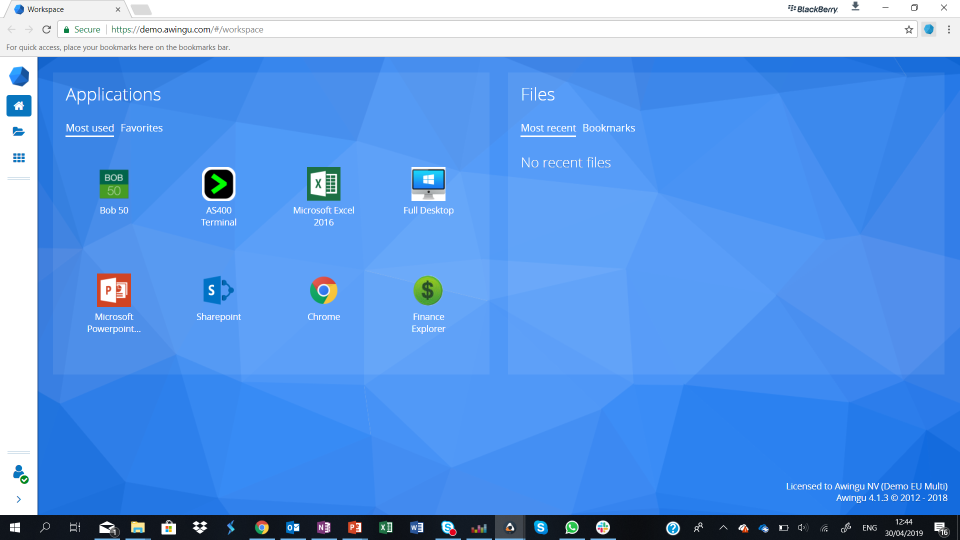Open WhatsApp from the taskbar

[572, 527]
